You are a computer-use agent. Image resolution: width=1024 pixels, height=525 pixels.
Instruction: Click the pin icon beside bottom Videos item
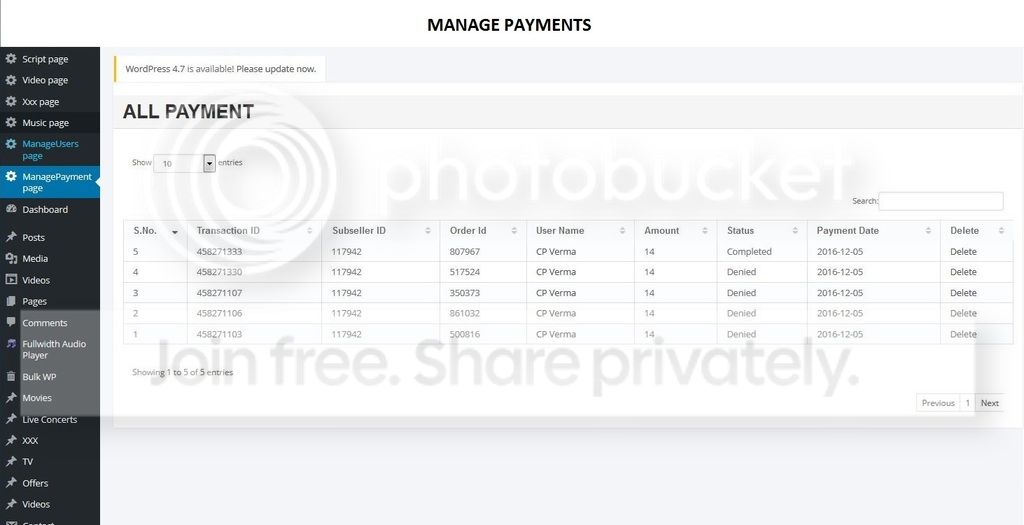coord(10,503)
